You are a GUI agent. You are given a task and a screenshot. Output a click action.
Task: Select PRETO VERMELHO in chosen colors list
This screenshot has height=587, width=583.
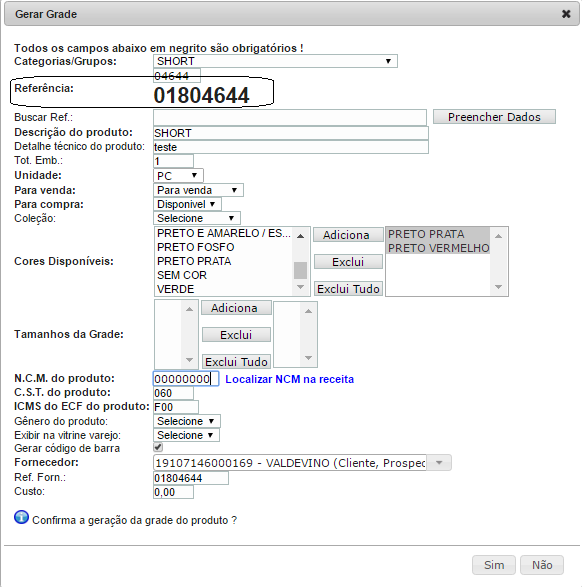tap(438, 248)
